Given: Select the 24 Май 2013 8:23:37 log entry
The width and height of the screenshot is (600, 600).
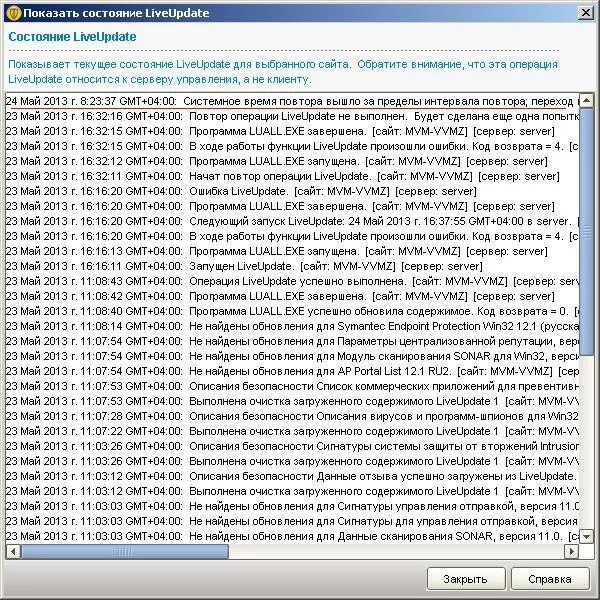Looking at the screenshot, I should click(292, 101).
